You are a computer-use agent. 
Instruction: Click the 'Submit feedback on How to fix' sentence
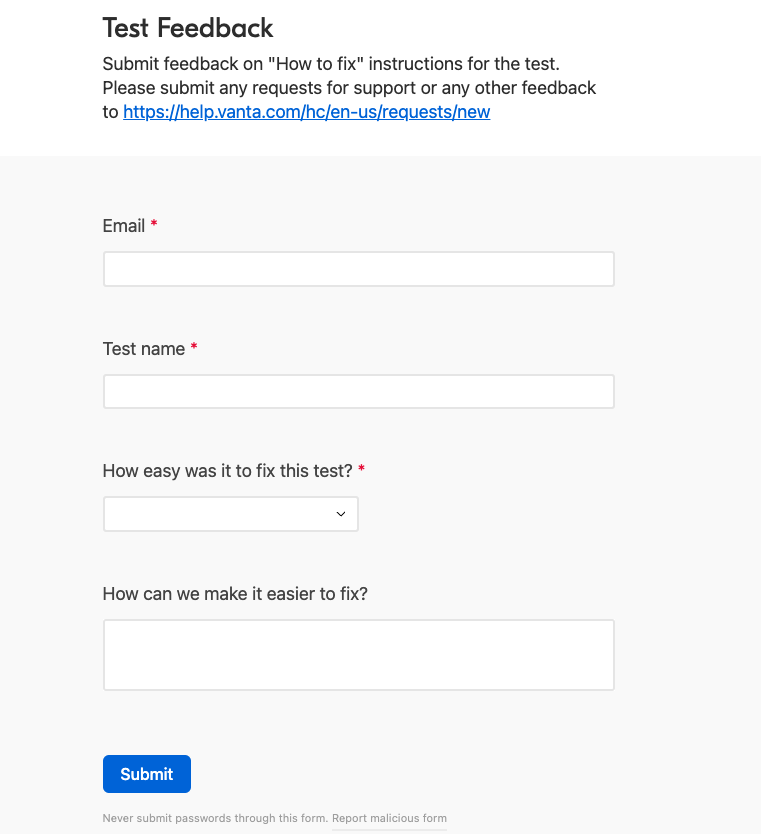coord(331,64)
